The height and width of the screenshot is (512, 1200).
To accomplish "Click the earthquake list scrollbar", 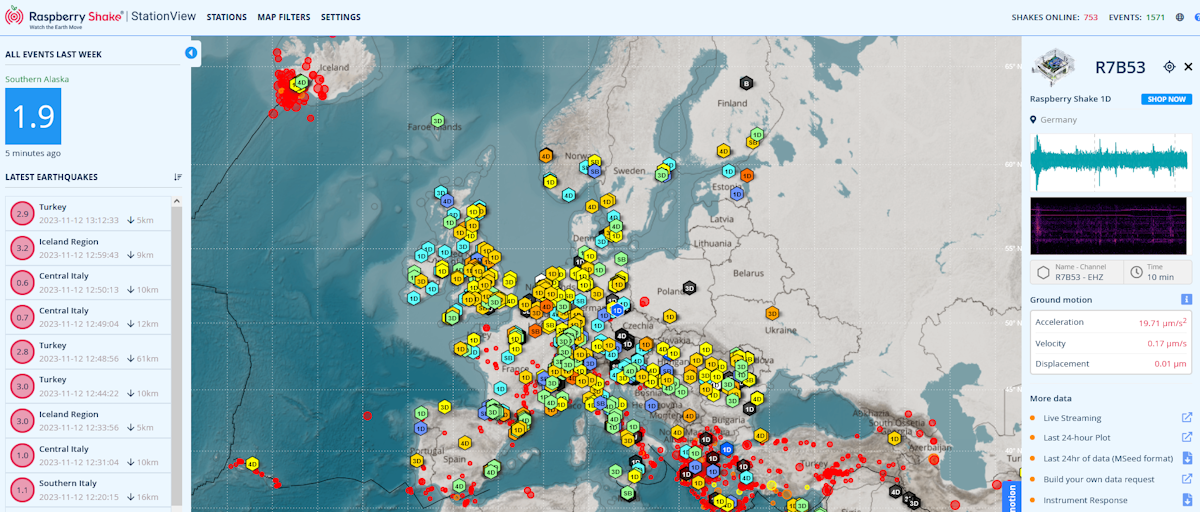I will 177,350.
